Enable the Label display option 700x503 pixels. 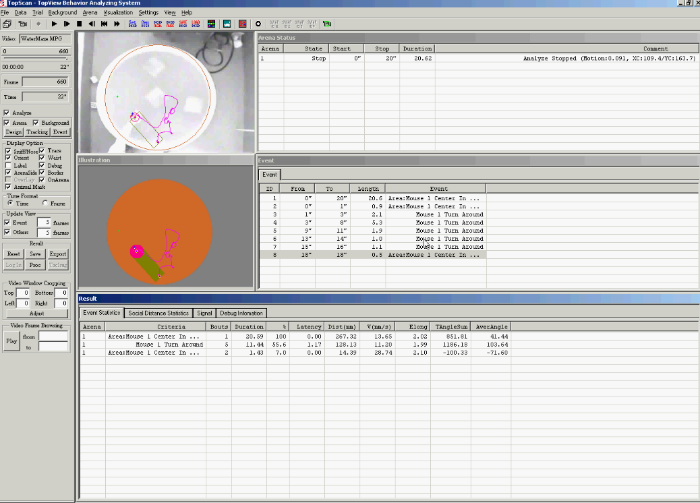tap(8, 164)
